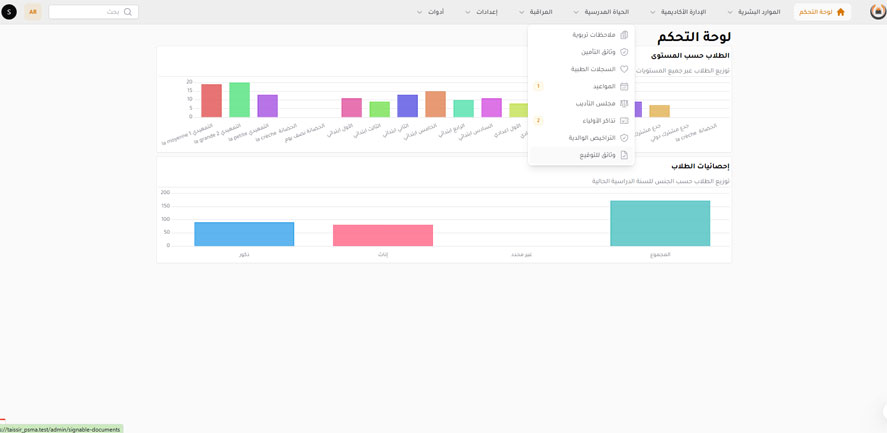Expand the إعدادات dropdown
The width and height of the screenshot is (887, 433).
(x=486, y=12)
